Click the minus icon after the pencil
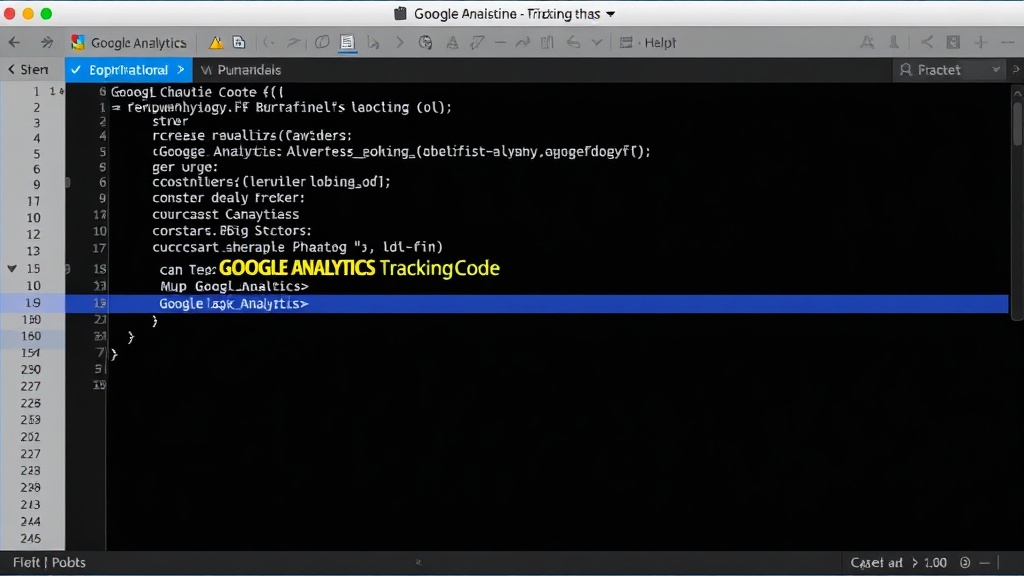 500,42
